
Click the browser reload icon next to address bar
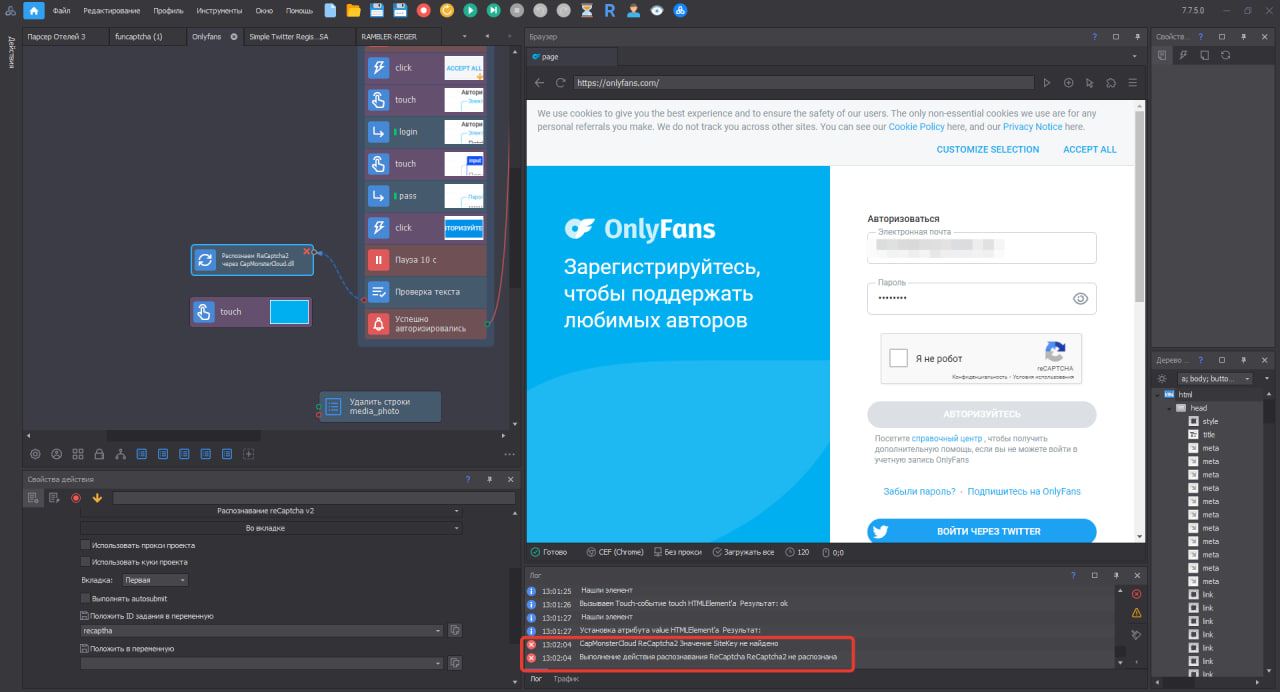click(561, 83)
